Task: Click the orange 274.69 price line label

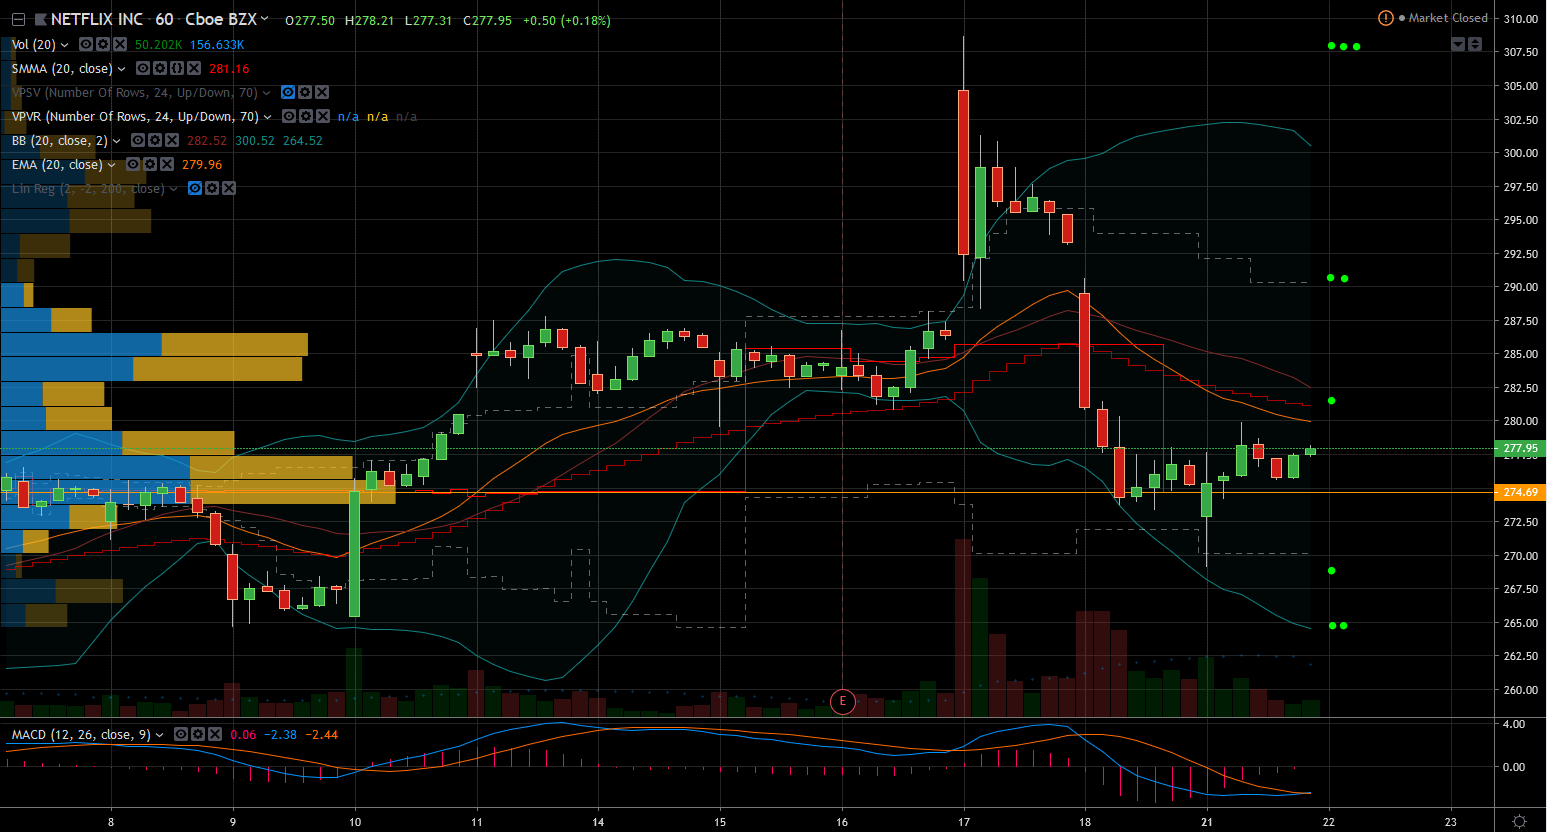Action: tap(1521, 492)
